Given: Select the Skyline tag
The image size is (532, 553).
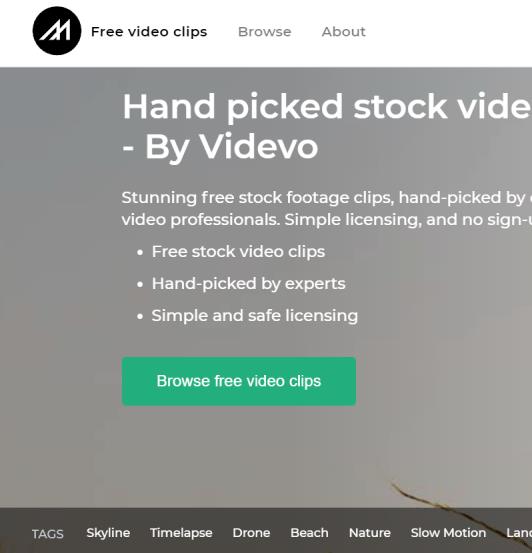Looking at the screenshot, I should (108, 533).
